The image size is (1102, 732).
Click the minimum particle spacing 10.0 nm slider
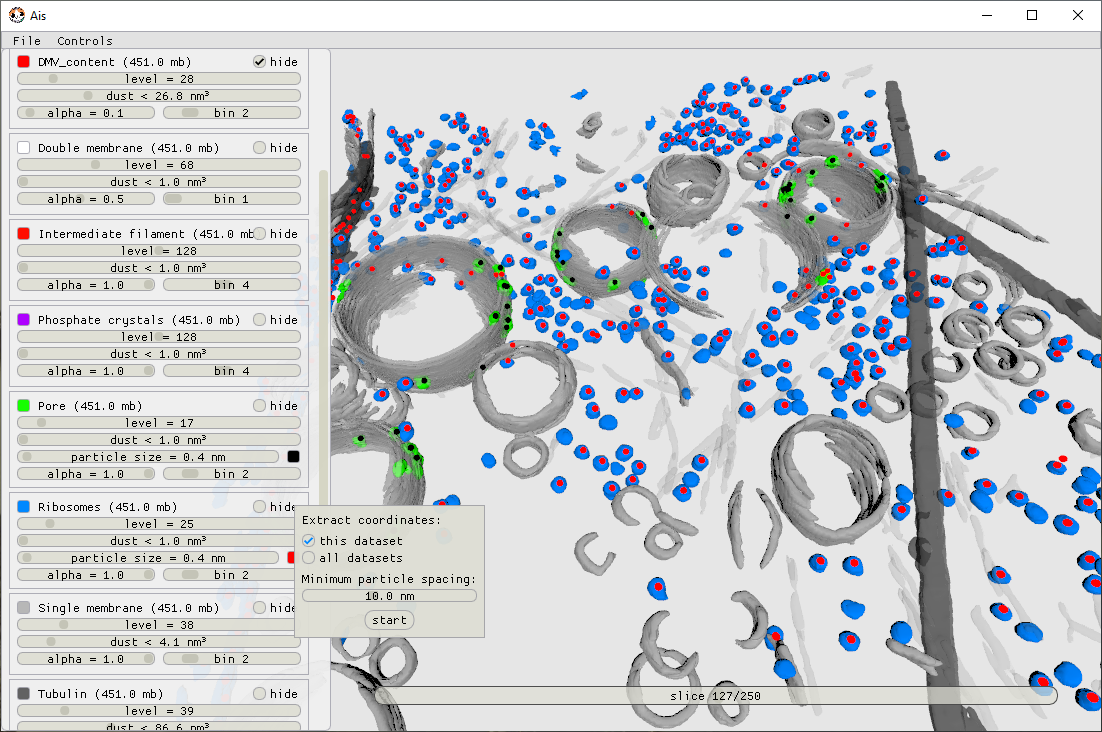click(389, 596)
